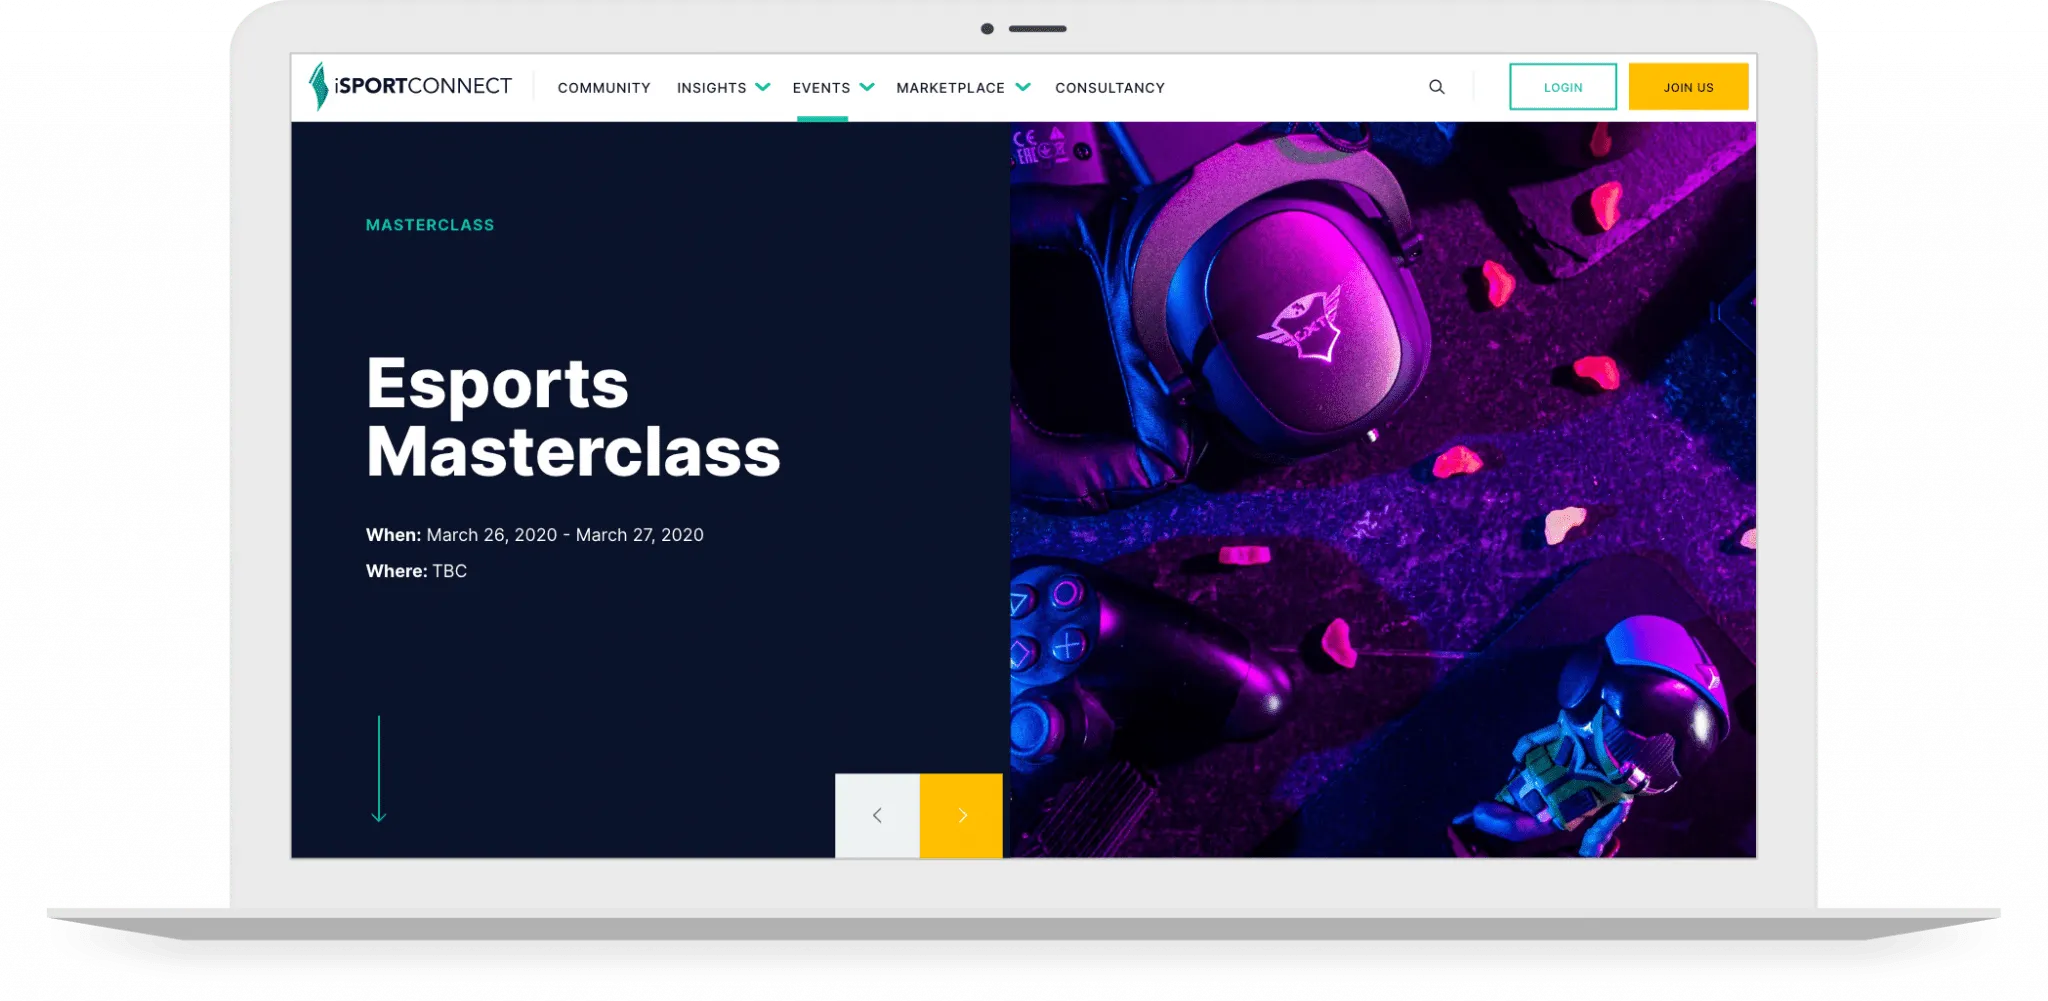Click the gaming headset hero image

[1383, 489]
